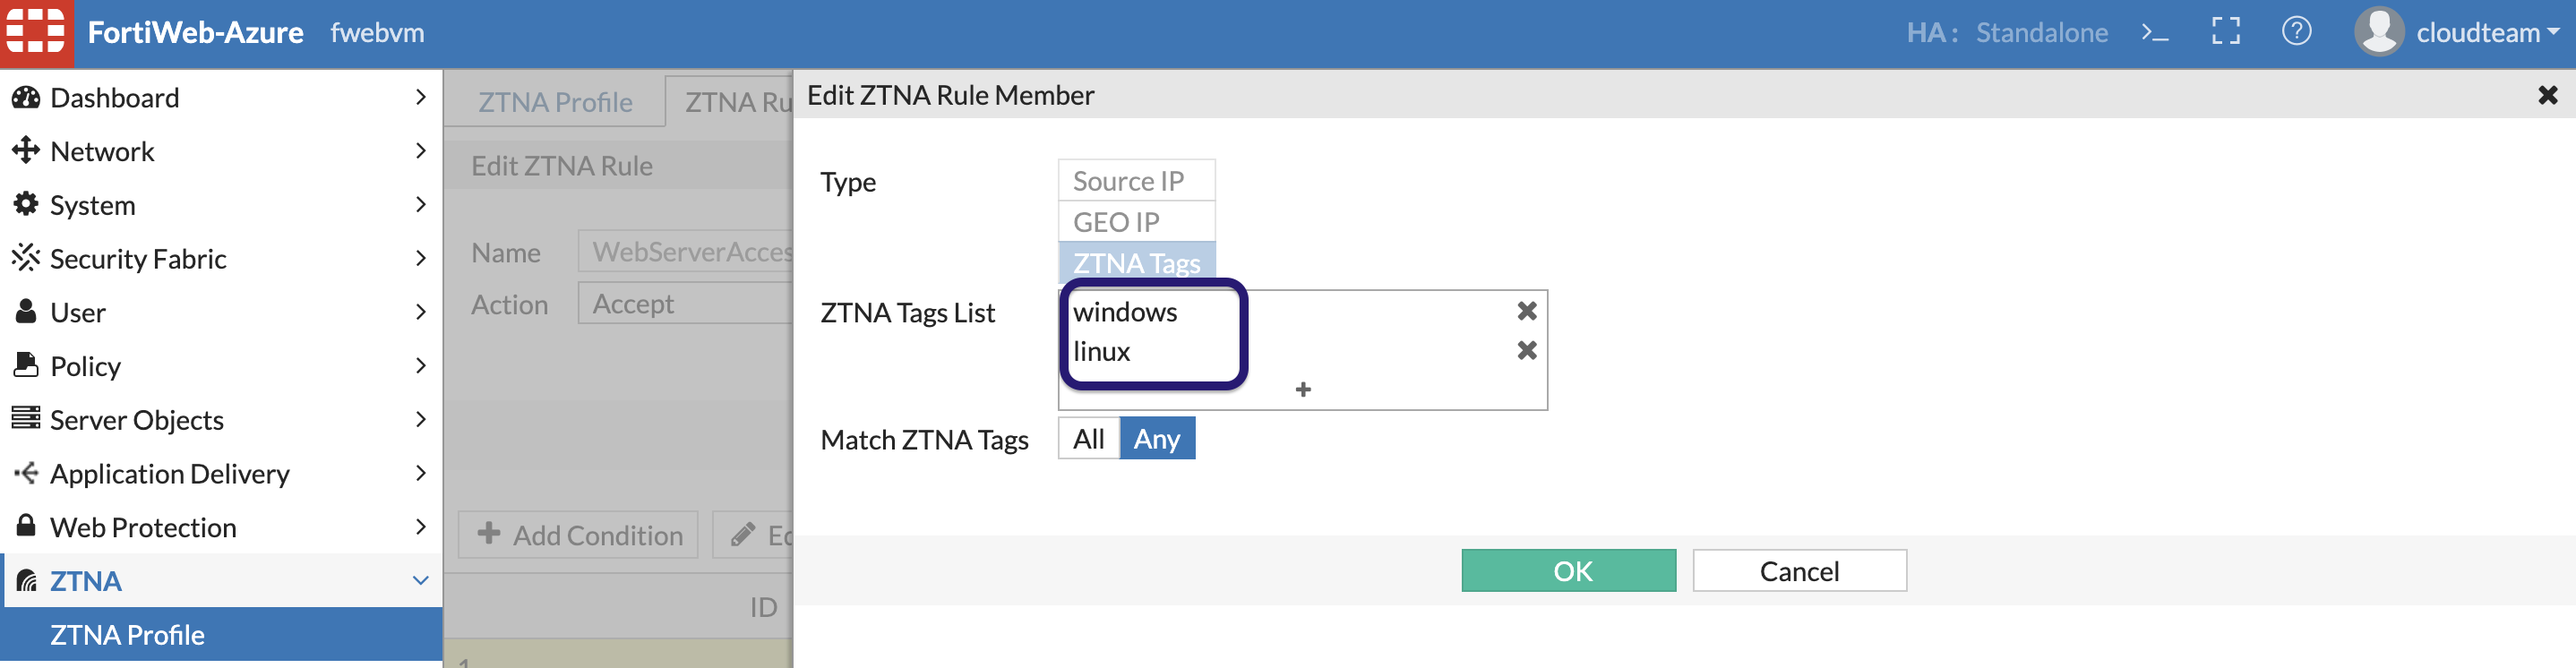Select the linux tag entry
The width and height of the screenshot is (2576, 668).
click(x=1101, y=351)
